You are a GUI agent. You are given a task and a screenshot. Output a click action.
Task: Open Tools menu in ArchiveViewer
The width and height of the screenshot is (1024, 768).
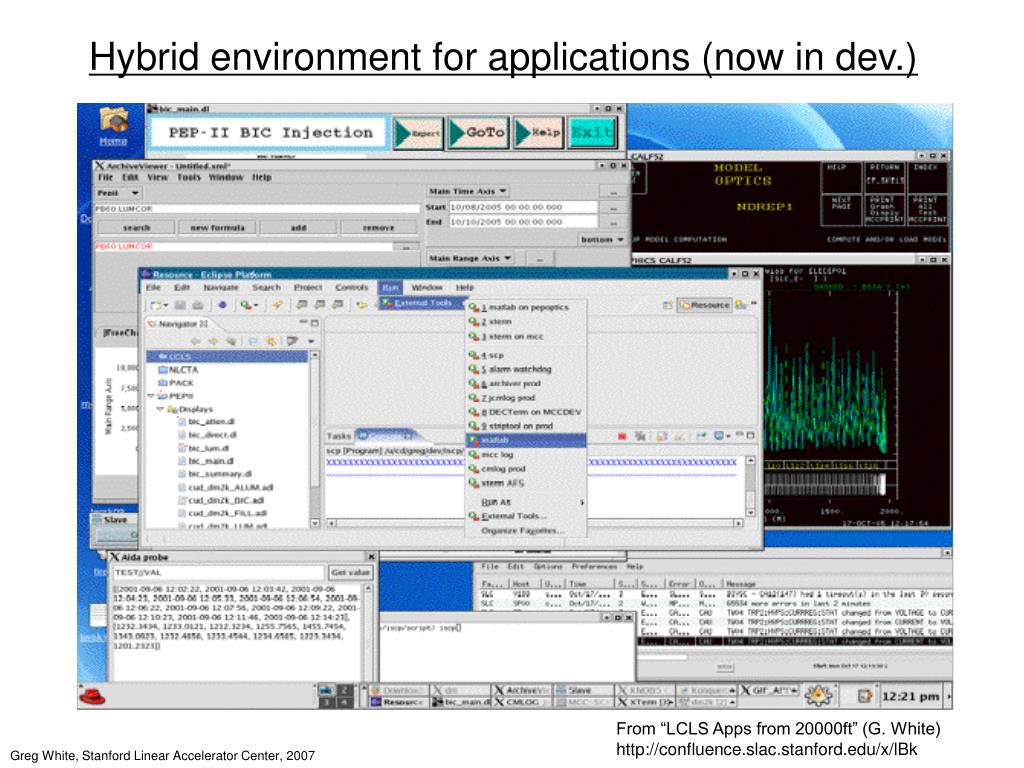click(189, 178)
